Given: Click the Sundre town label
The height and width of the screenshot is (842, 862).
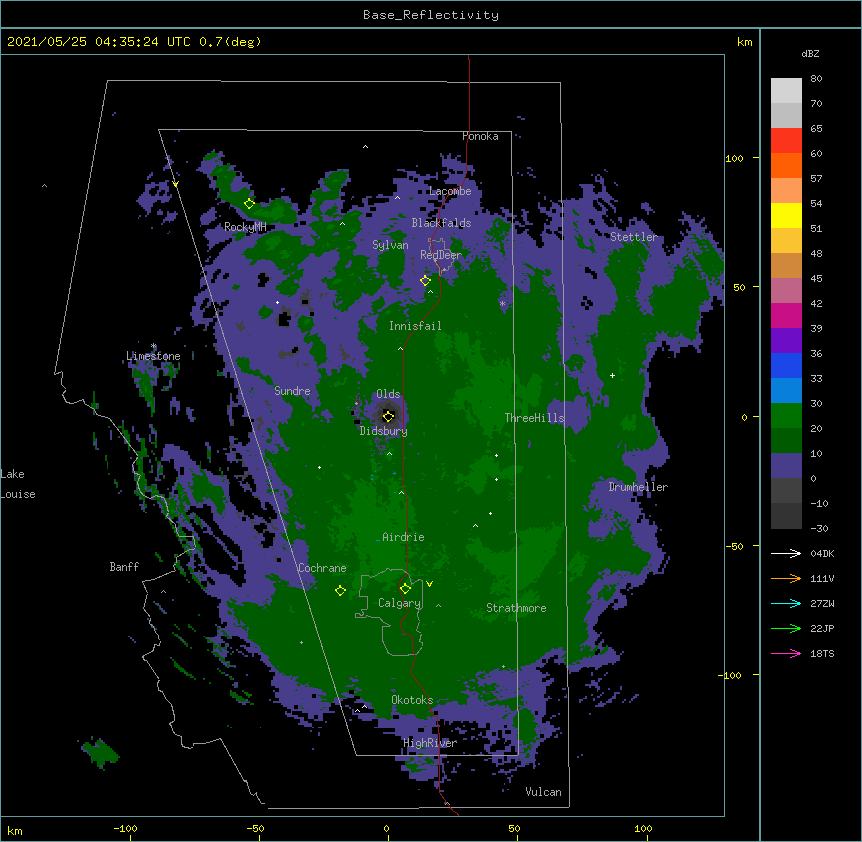Looking at the screenshot, I should pos(292,391).
